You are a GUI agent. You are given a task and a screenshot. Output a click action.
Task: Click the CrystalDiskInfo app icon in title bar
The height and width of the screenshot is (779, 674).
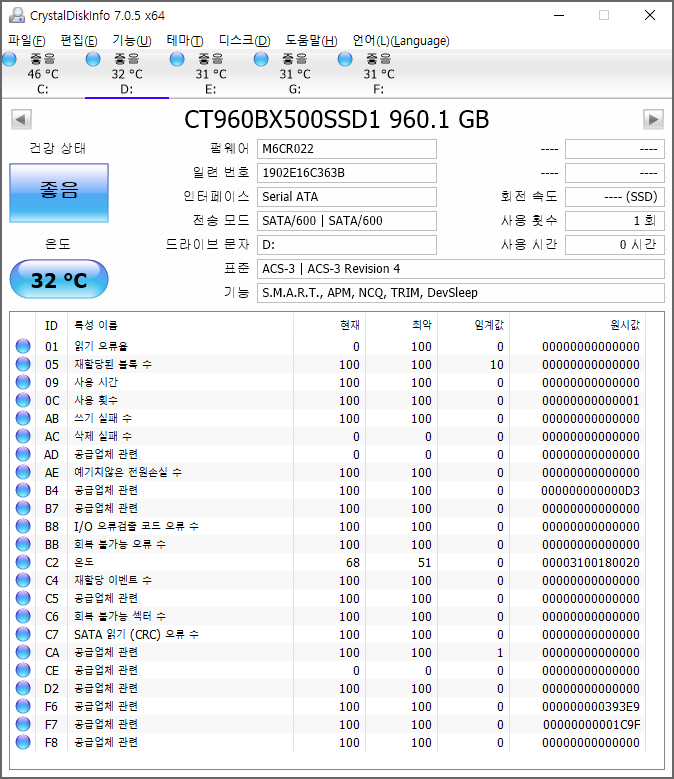(14, 15)
